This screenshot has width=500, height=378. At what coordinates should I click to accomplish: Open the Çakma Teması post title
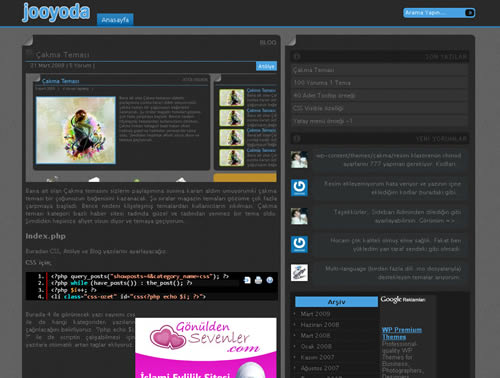pos(63,54)
